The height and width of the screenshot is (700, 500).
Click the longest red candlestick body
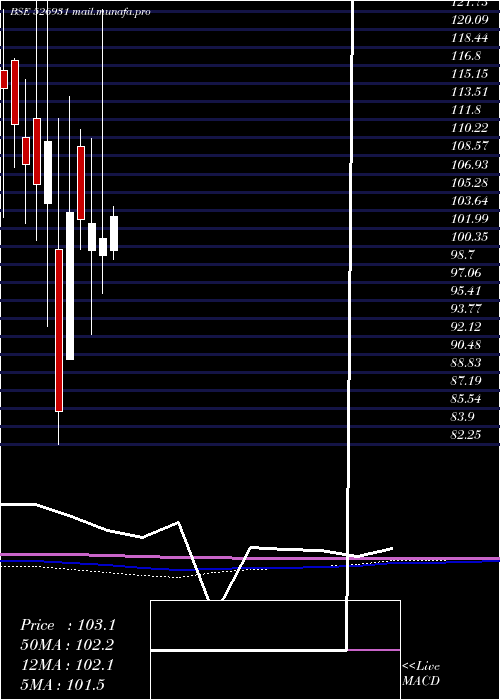coord(59,330)
